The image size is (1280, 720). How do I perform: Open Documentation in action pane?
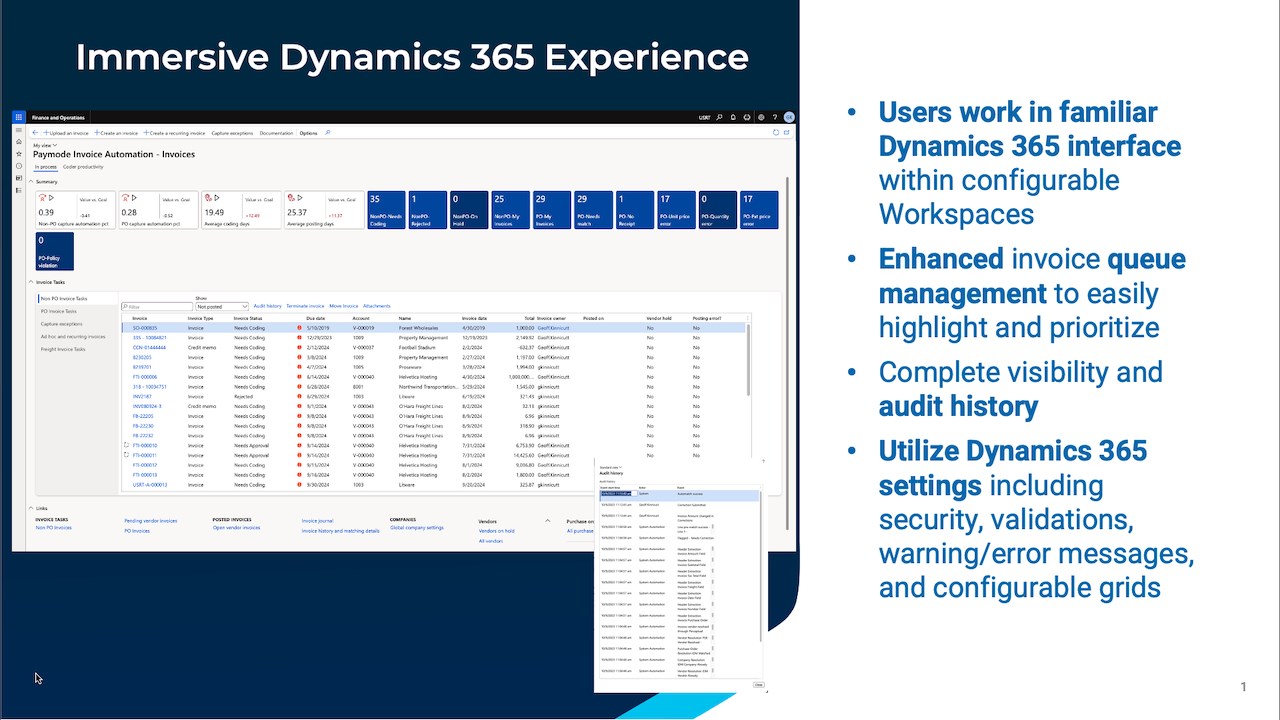pos(276,133)
